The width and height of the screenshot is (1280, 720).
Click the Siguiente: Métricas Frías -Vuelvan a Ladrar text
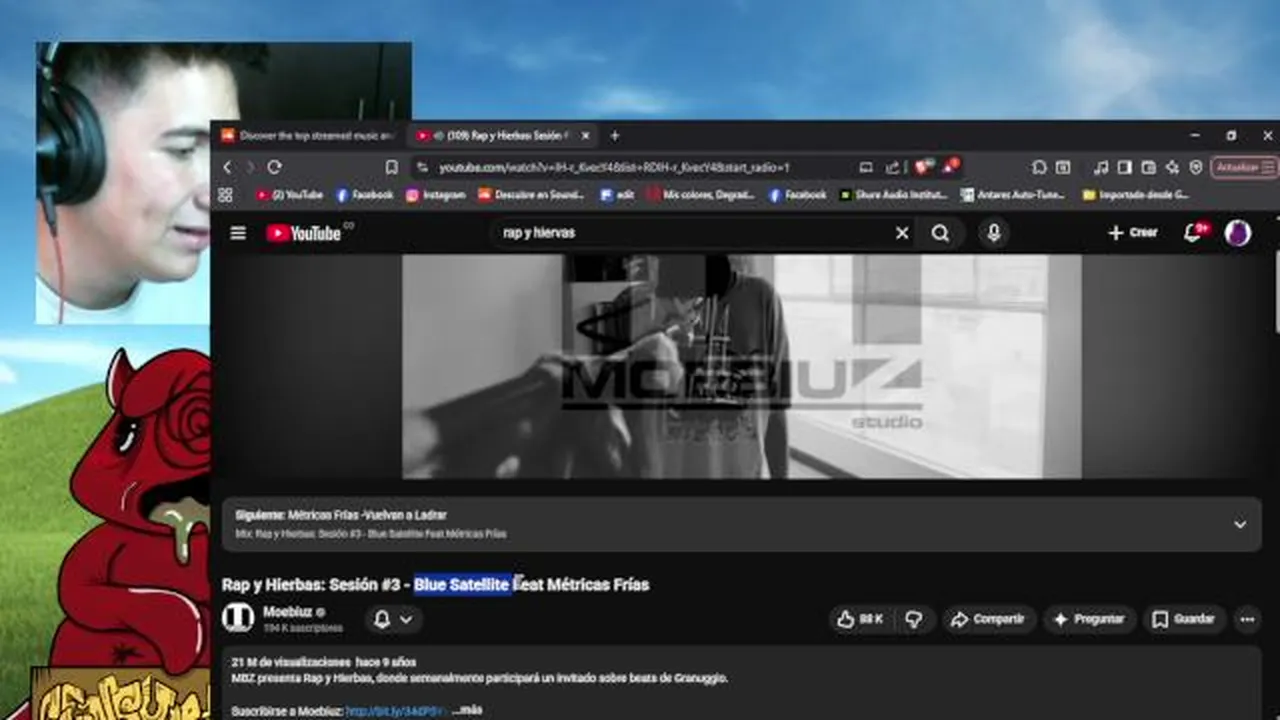click(341, 515)
